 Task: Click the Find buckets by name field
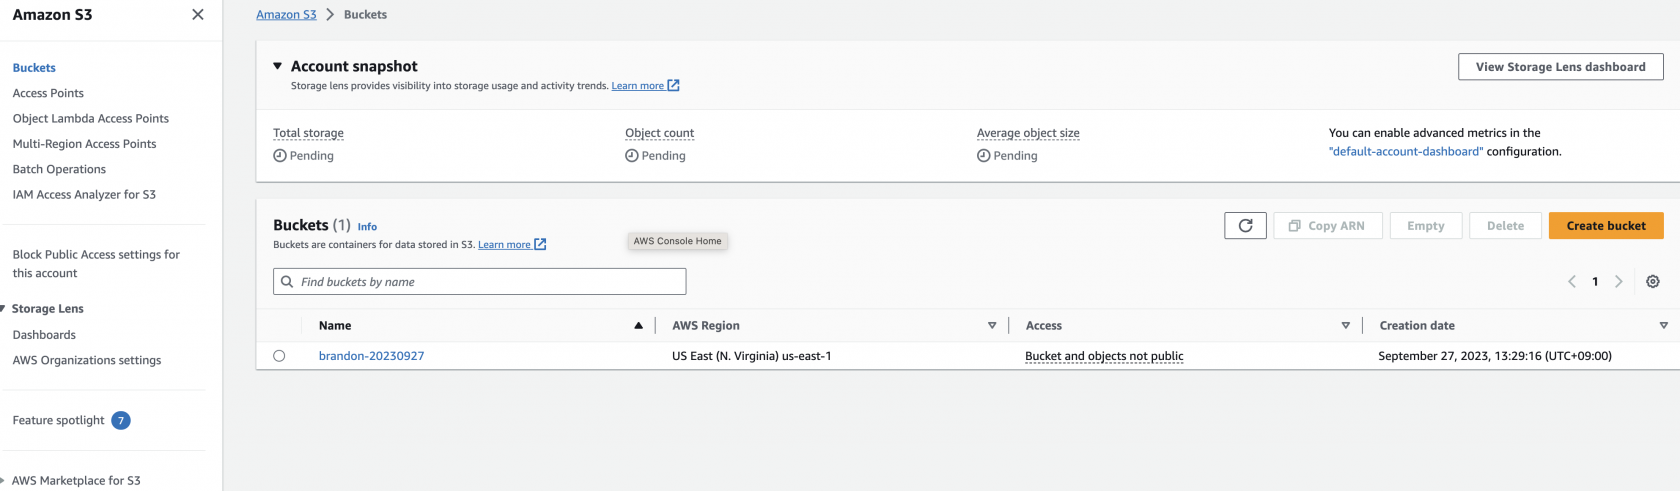point(480,282)
